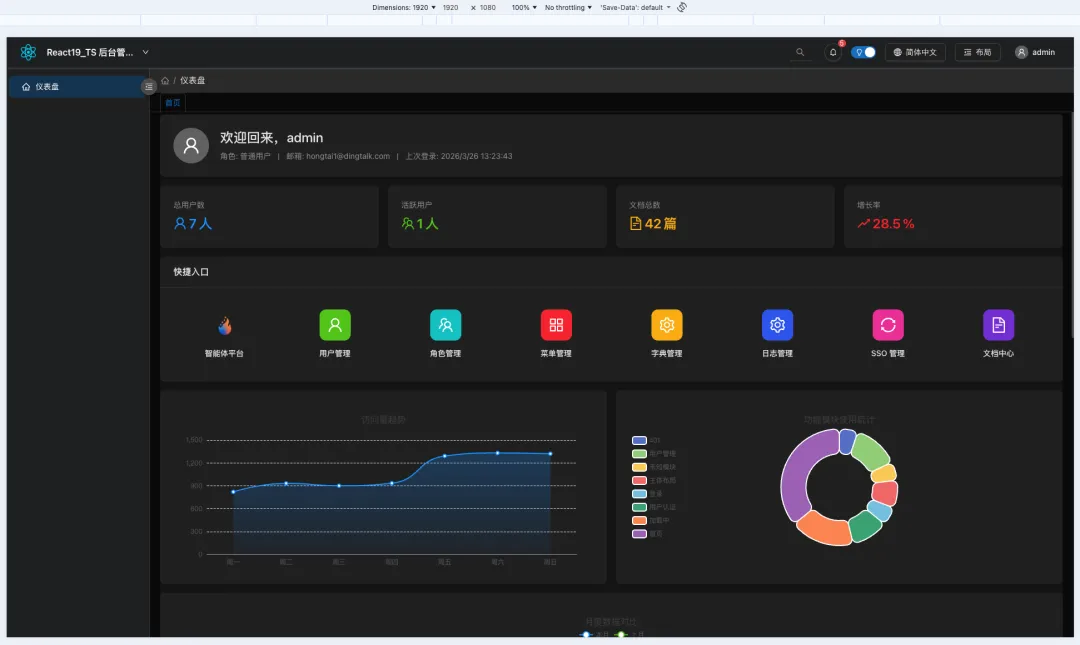Open the purple 文档中心 shortcut
This screenshot has height=645, width=1080.
pos(998,325)
